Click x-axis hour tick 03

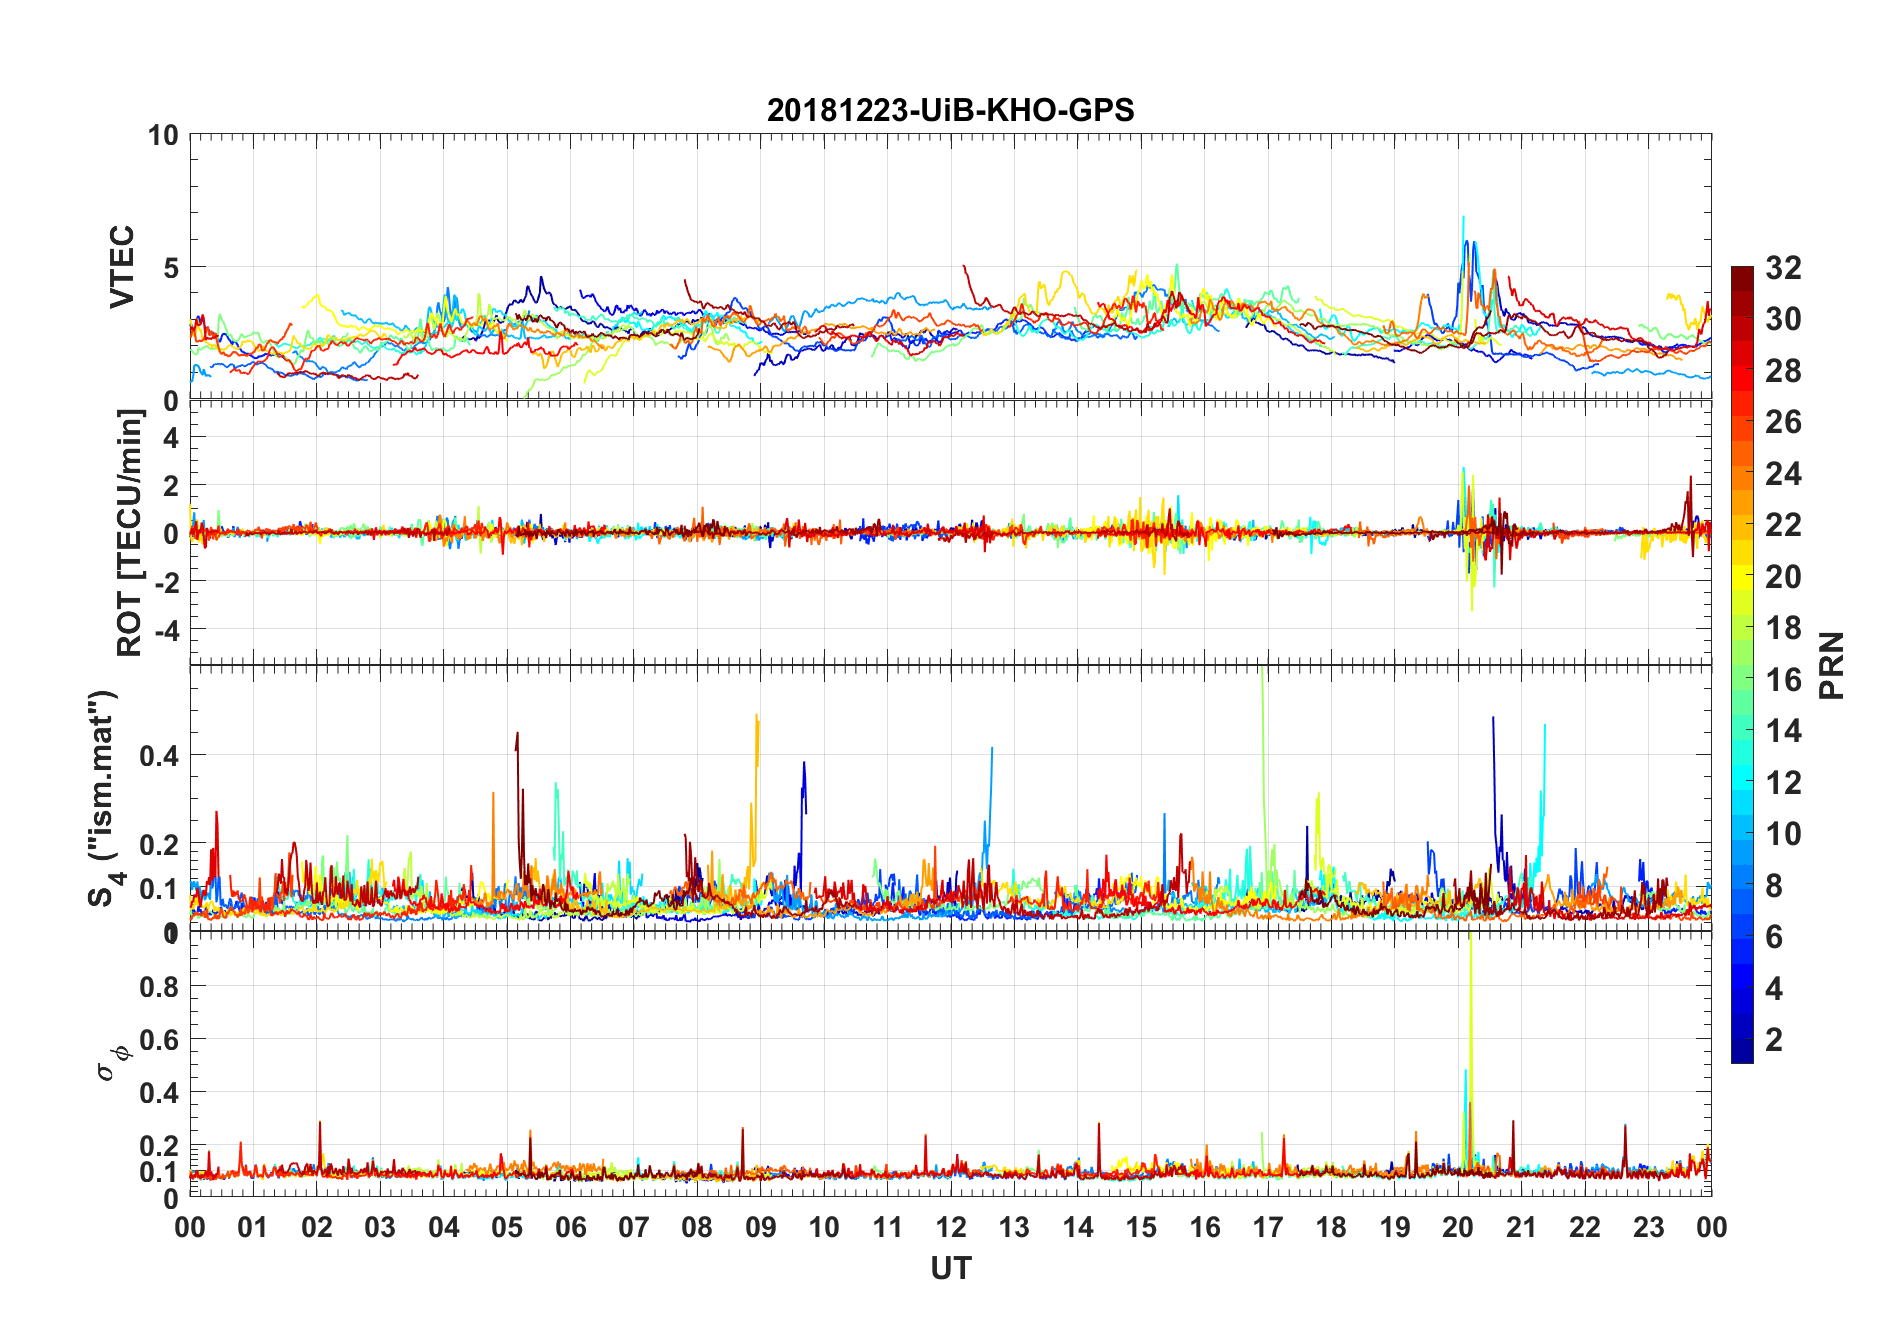380,1227
